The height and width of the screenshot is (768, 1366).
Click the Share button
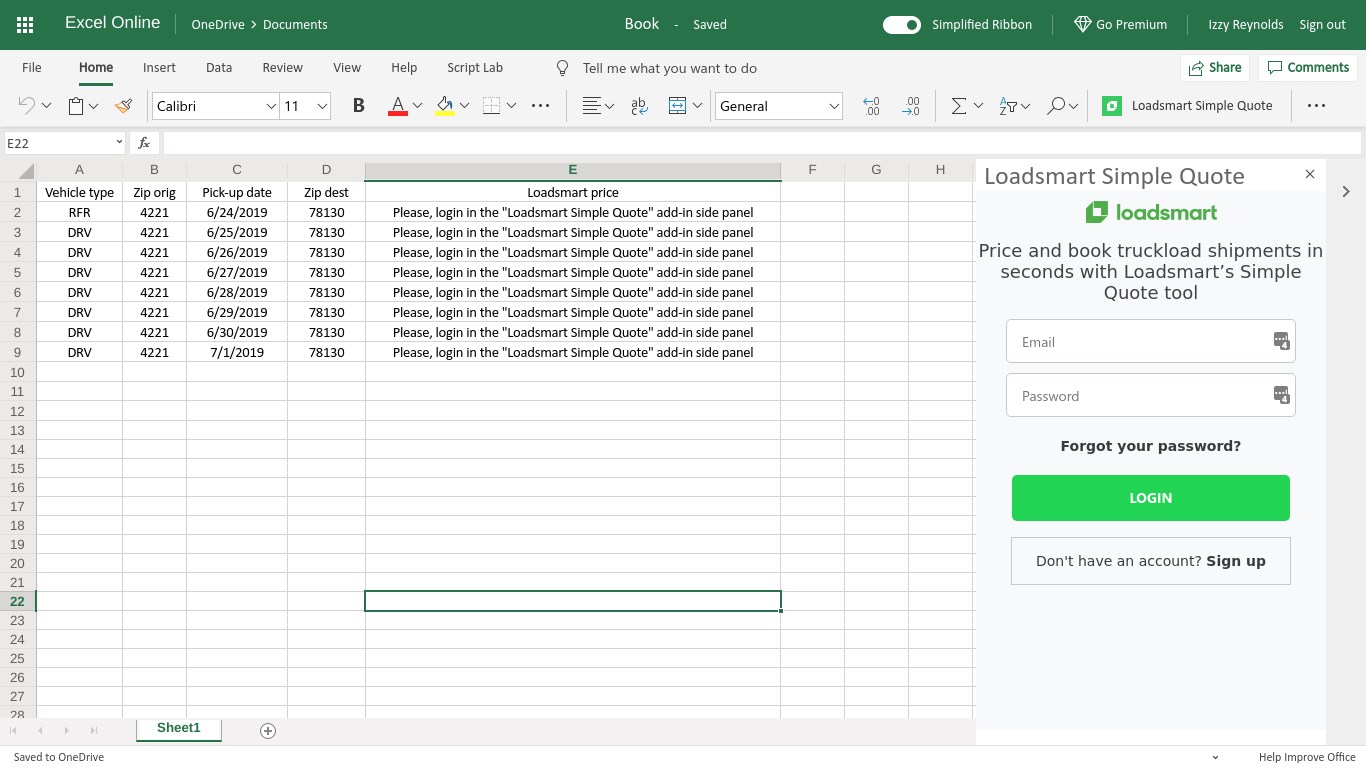[x=1215, y=68]
